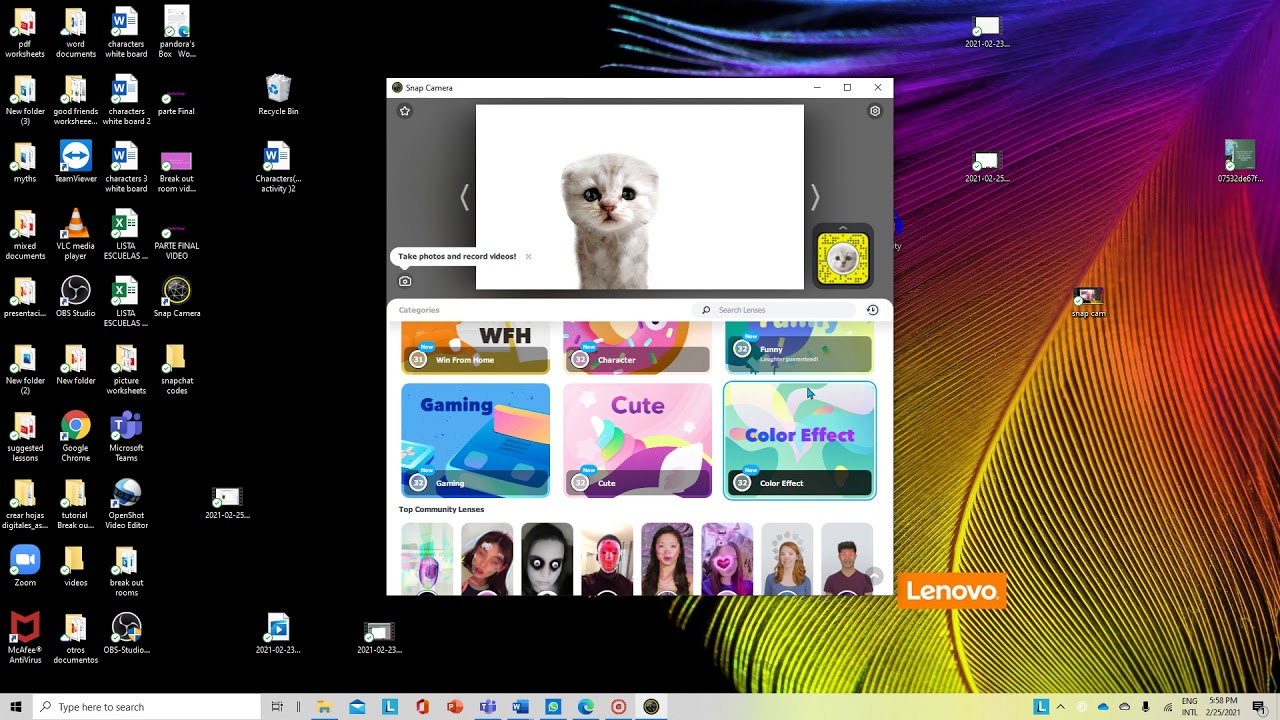
Task: Open the Funny category
Action: pyautogui.click(x=799, y=348)
